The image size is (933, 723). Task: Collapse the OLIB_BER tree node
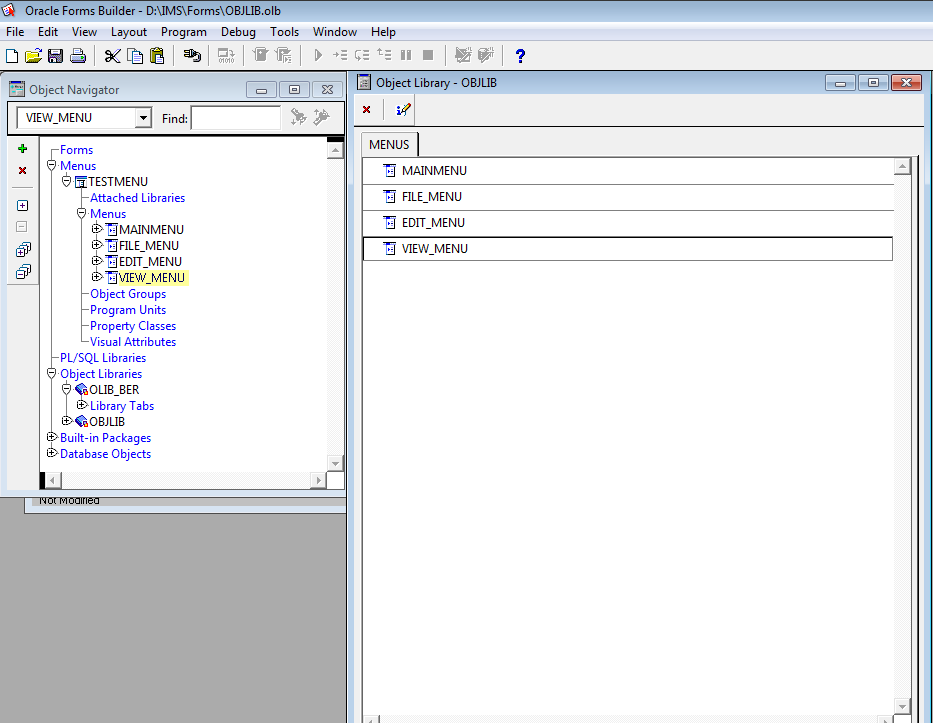coord(67,390)
